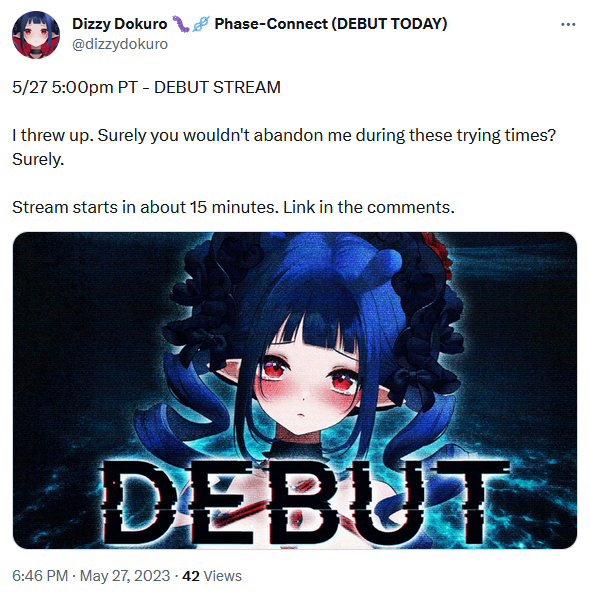Open Dizzy Dokuro's profile avatar

pyautogui.click(x=36, y=35)
